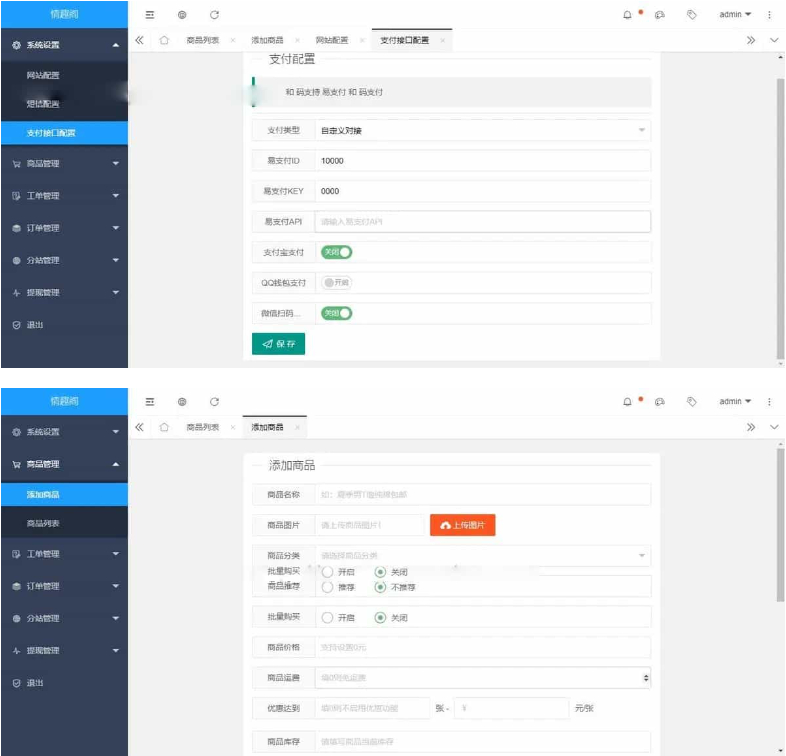This screenshot has height=756, width=786.
Task: Switch to the 网站配置 tab
Action: [332, 41]
